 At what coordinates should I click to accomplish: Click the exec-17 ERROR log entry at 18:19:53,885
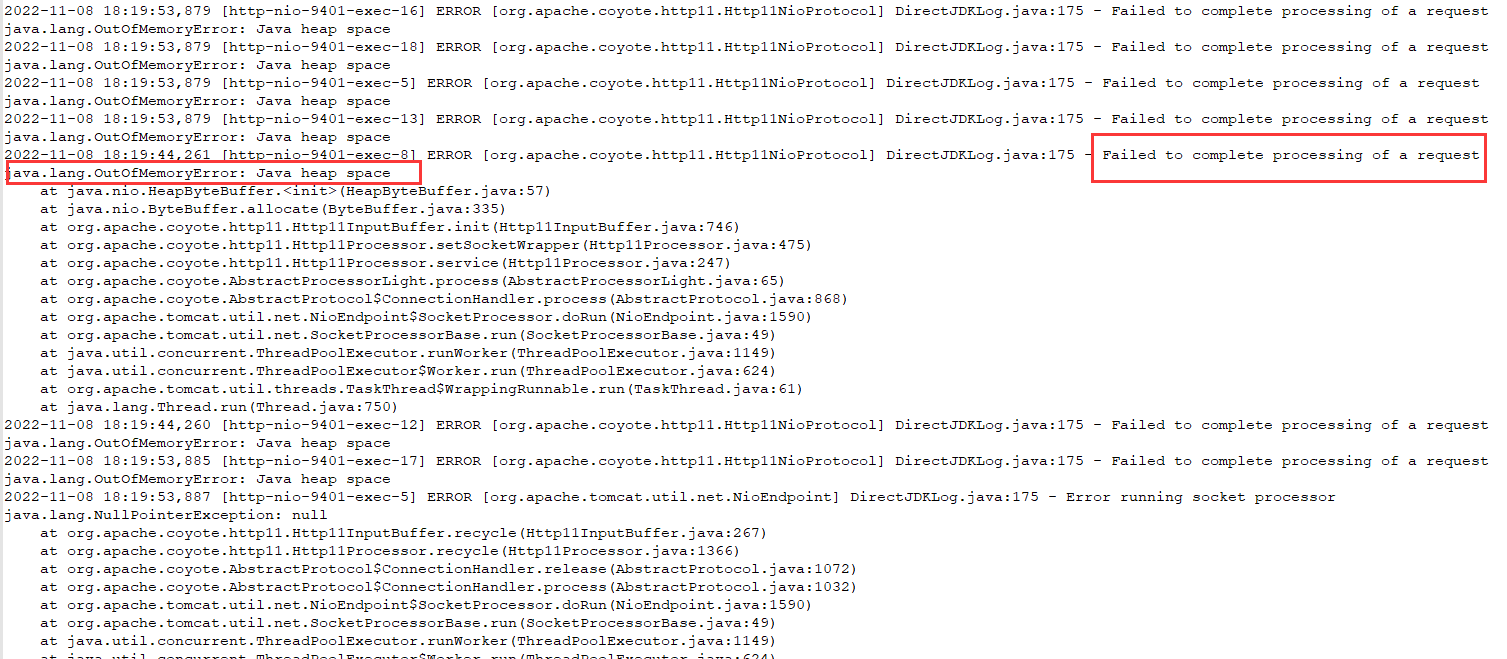[746, 461]
